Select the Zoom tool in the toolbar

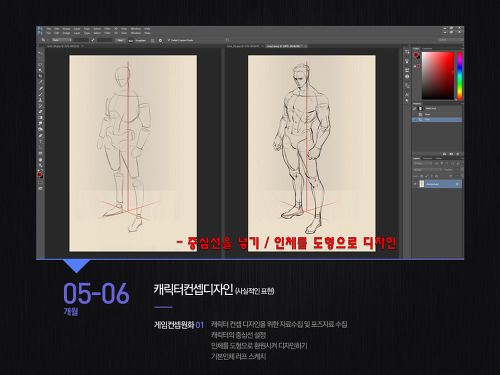41,166
